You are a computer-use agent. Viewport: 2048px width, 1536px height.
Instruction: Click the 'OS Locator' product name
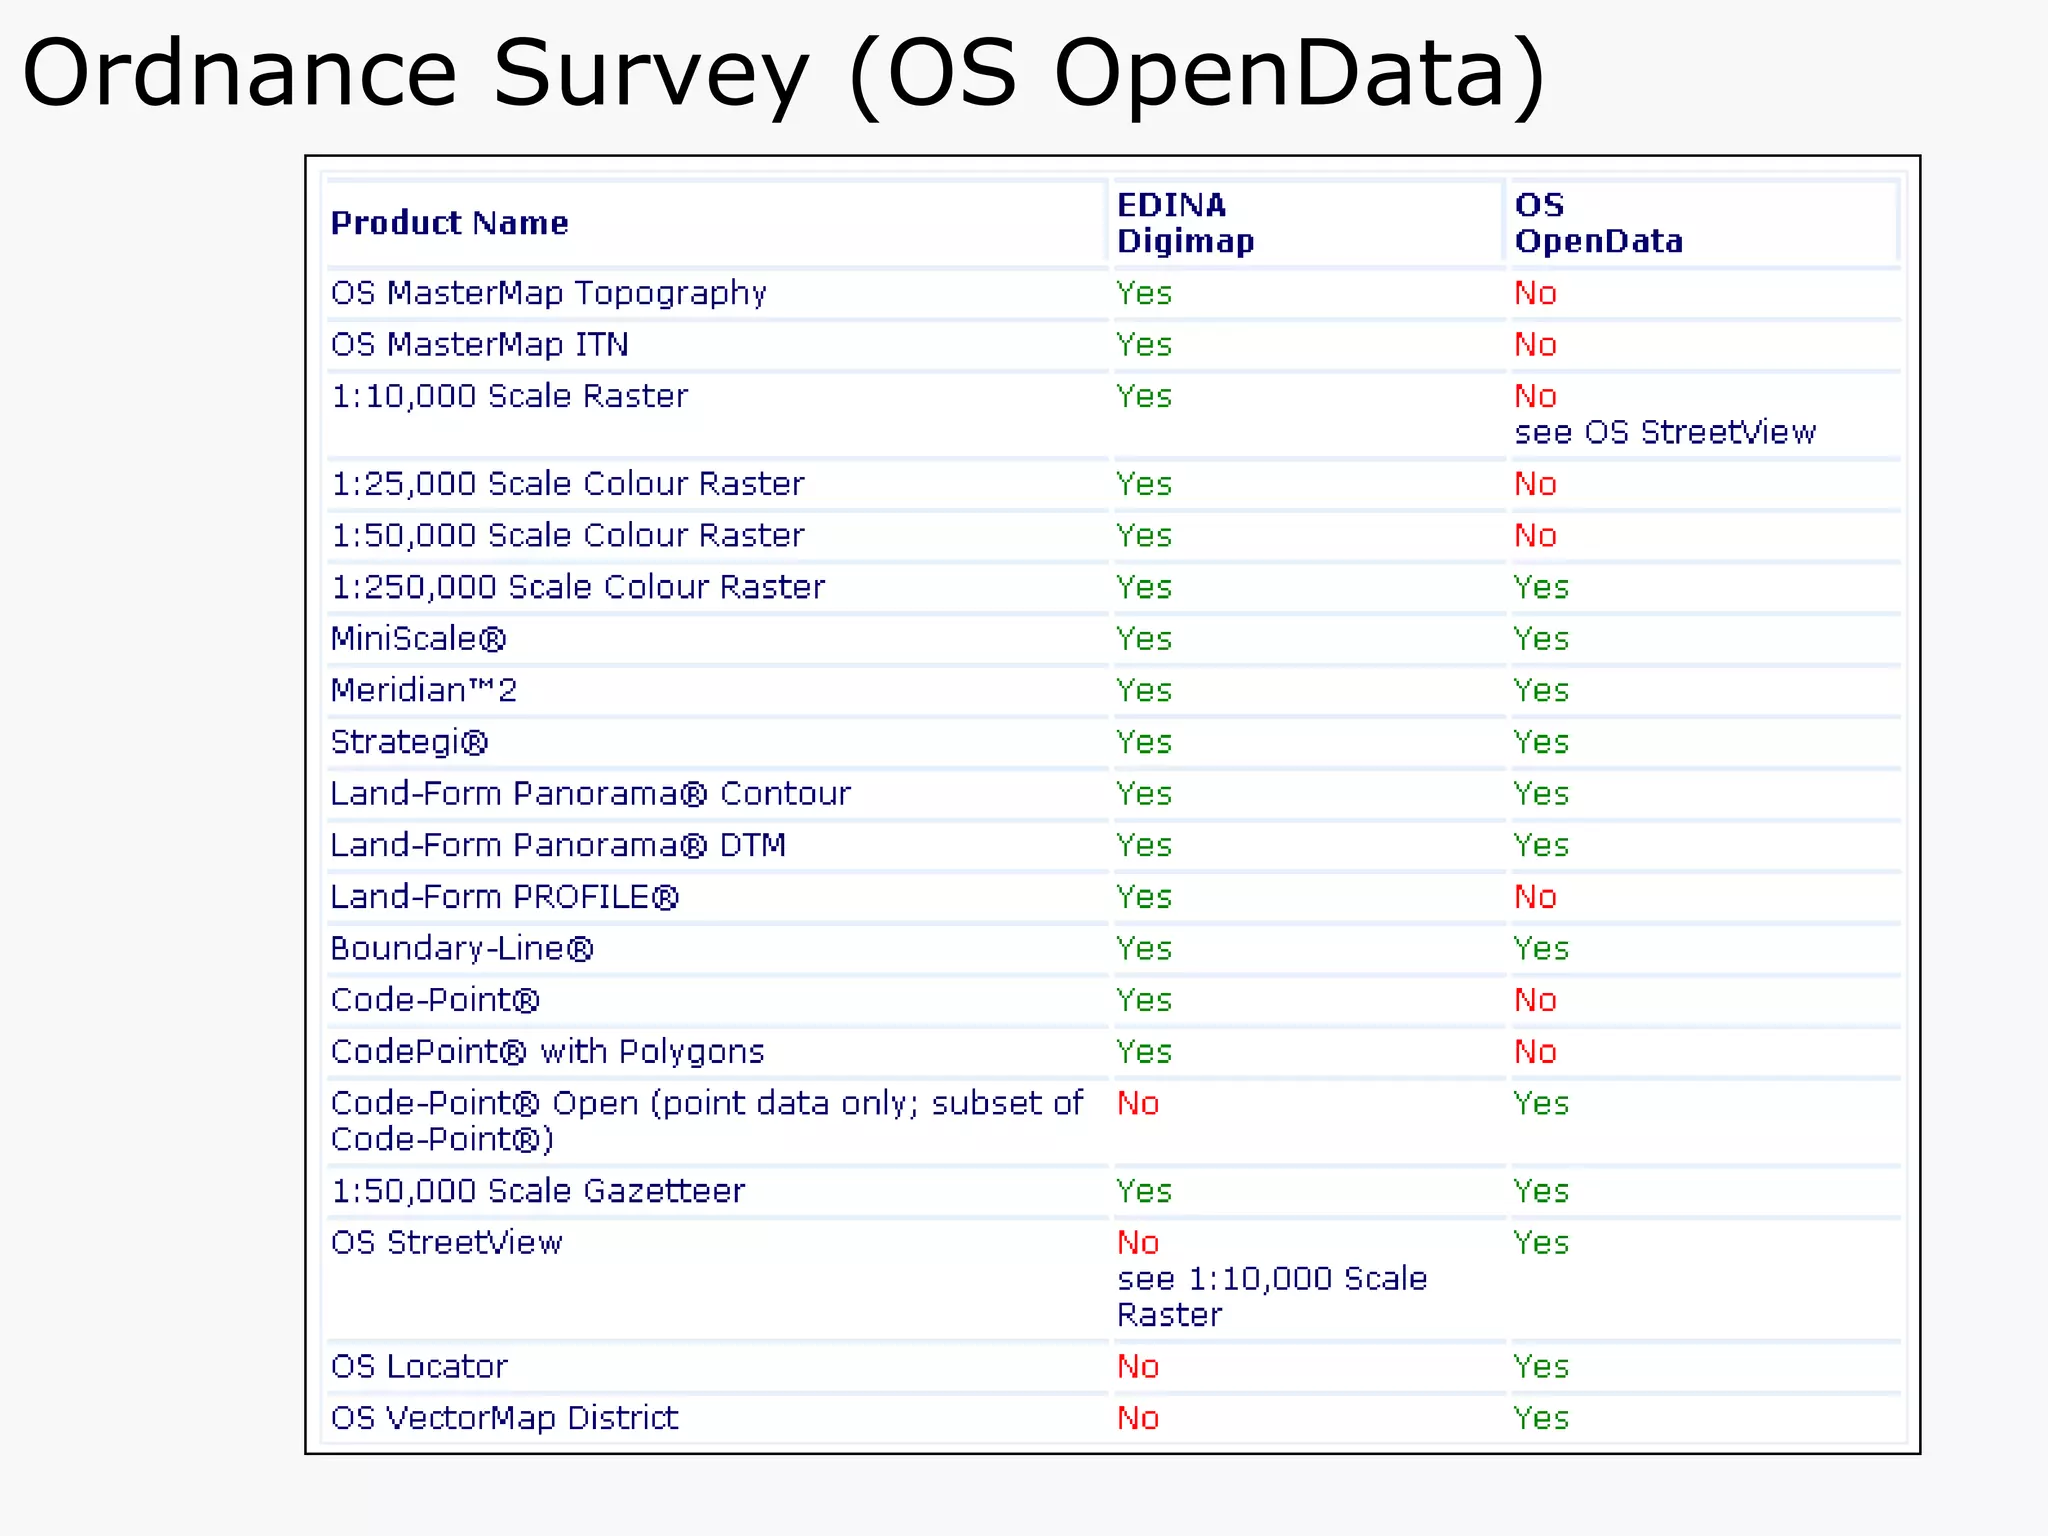coord(418,1366)
